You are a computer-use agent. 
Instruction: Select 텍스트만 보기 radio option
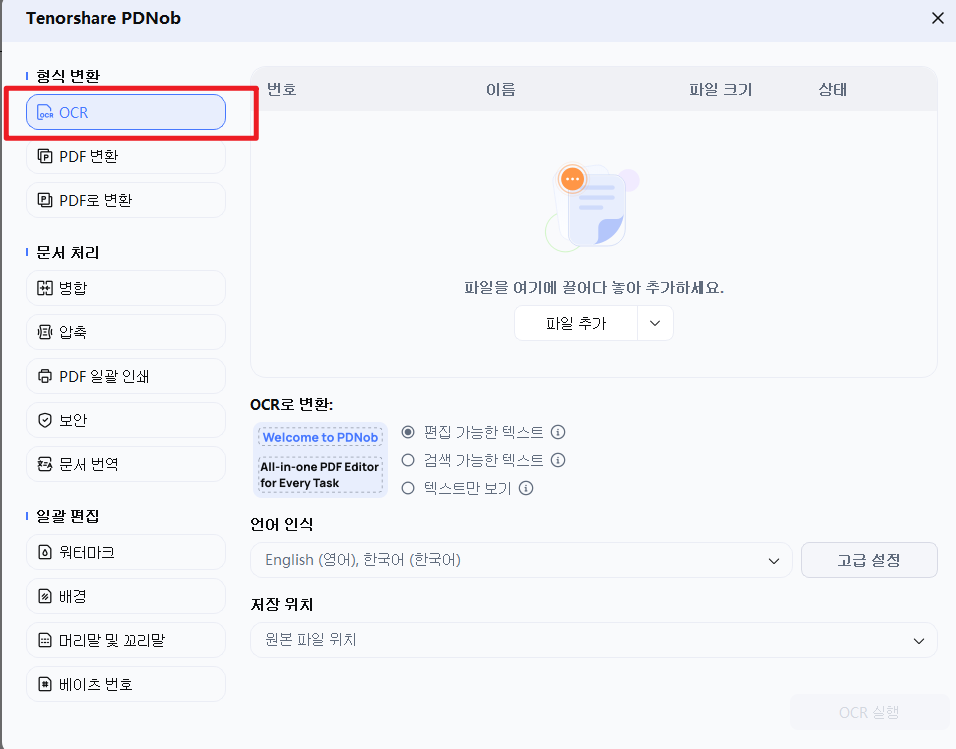(x=408, y=488)
